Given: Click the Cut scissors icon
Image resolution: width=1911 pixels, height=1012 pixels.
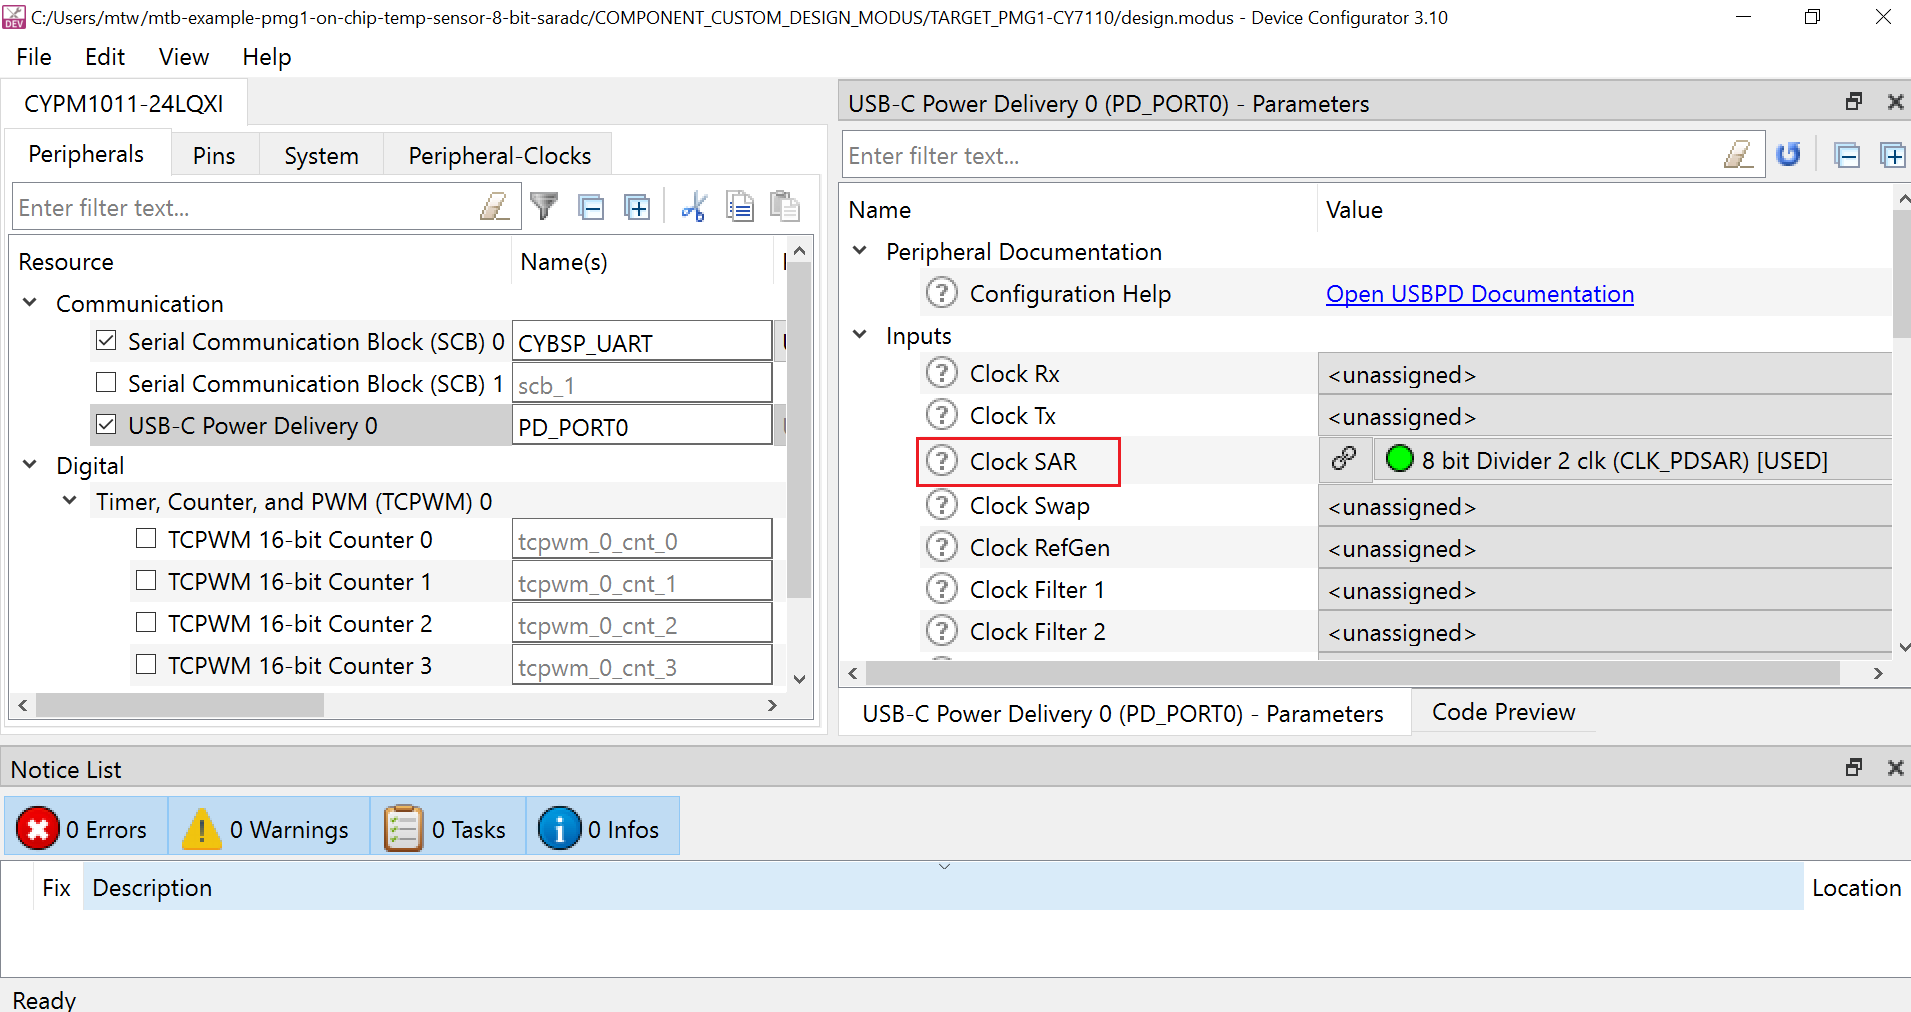Looking at the screenshot, I should pyautogui.click(x=694, y=207).
